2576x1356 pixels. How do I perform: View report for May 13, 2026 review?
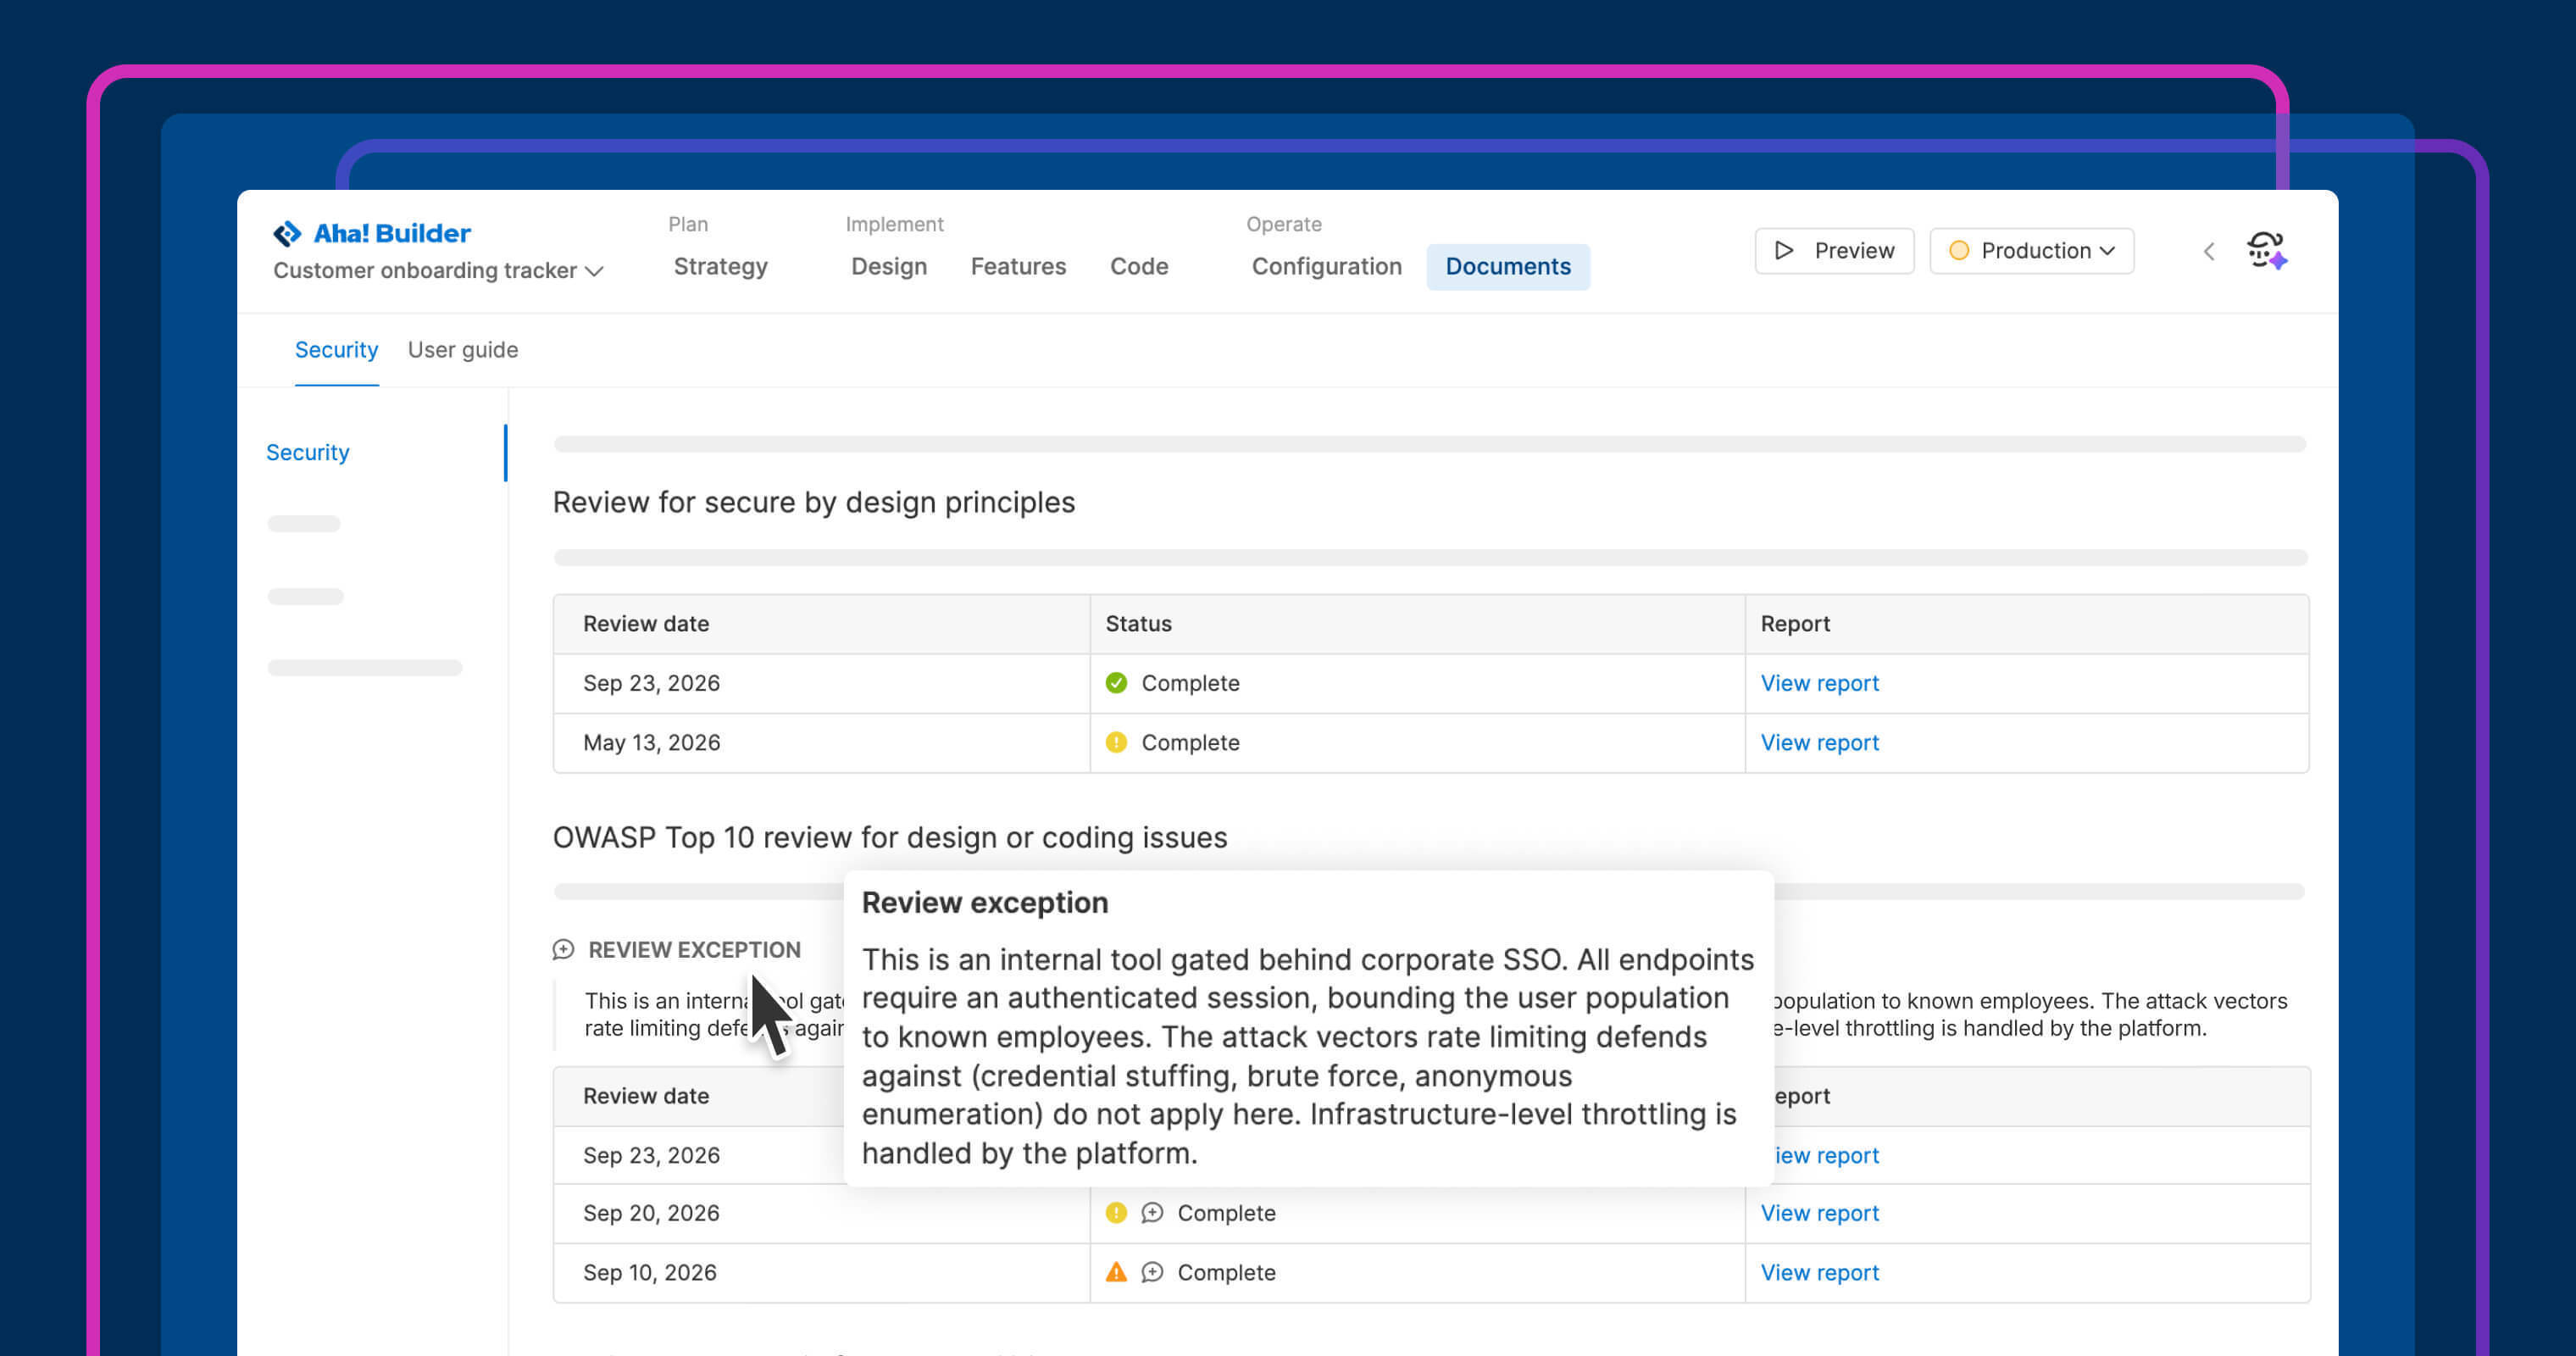pos(1819,742)
